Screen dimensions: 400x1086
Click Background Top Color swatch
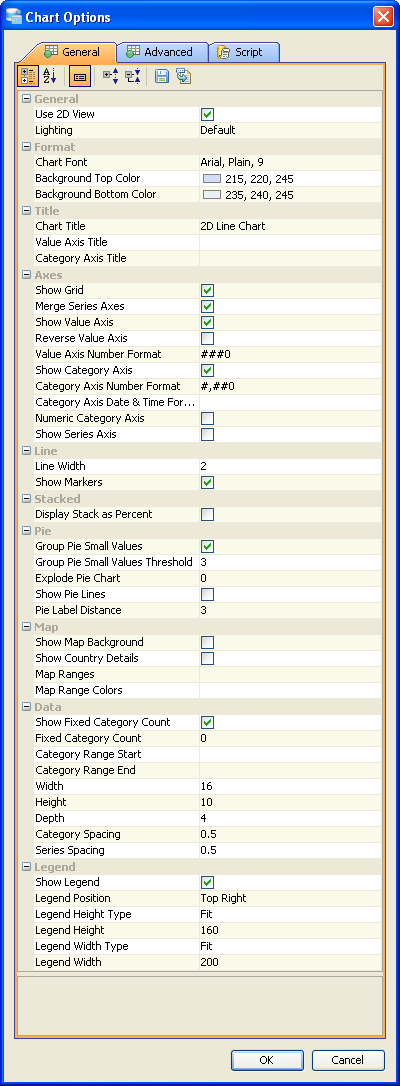[x=211, y=179]
